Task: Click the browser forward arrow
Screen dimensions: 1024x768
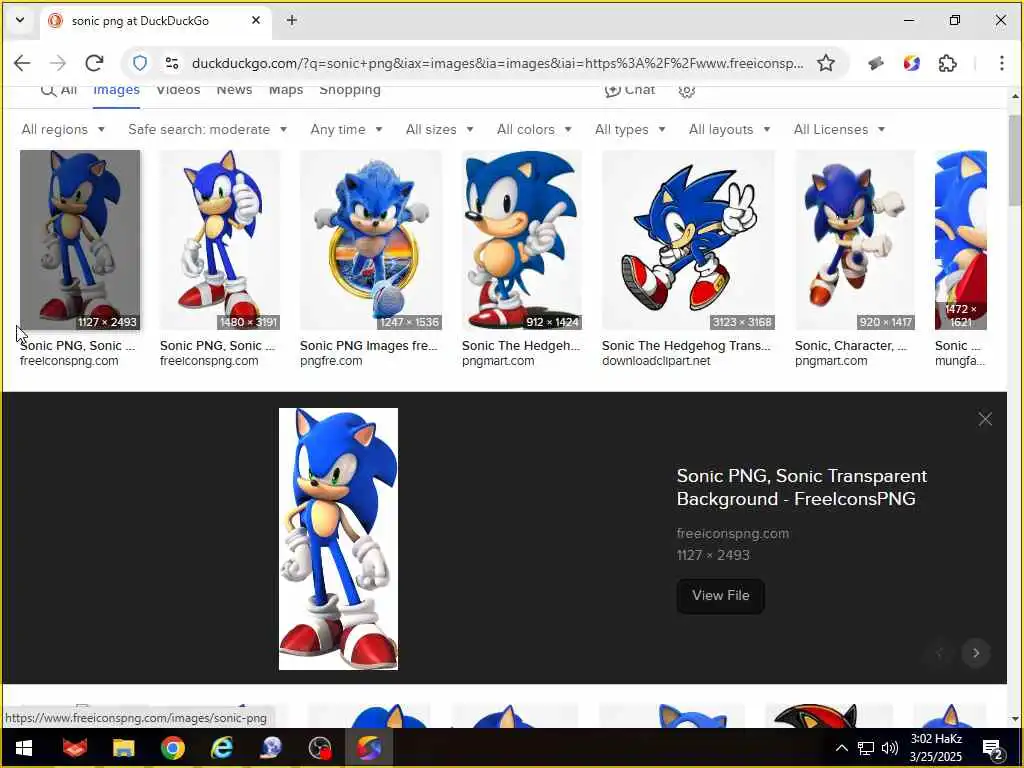Action: coord(58,63)
